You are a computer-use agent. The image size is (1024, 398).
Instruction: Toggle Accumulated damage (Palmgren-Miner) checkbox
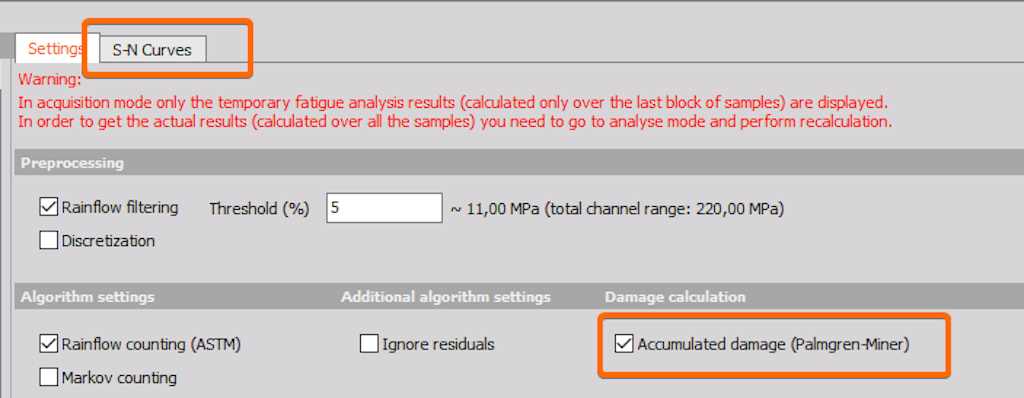(x=624, y=343)
